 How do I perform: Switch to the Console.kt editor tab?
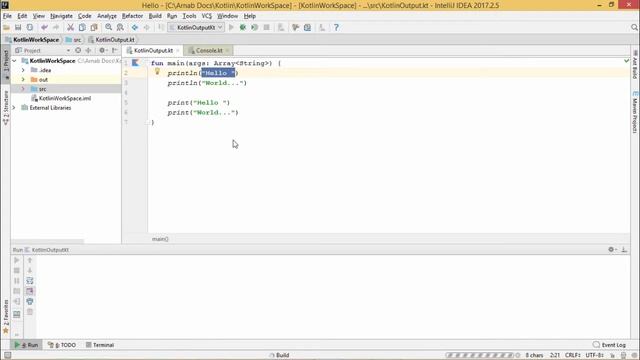coord(209,51)
